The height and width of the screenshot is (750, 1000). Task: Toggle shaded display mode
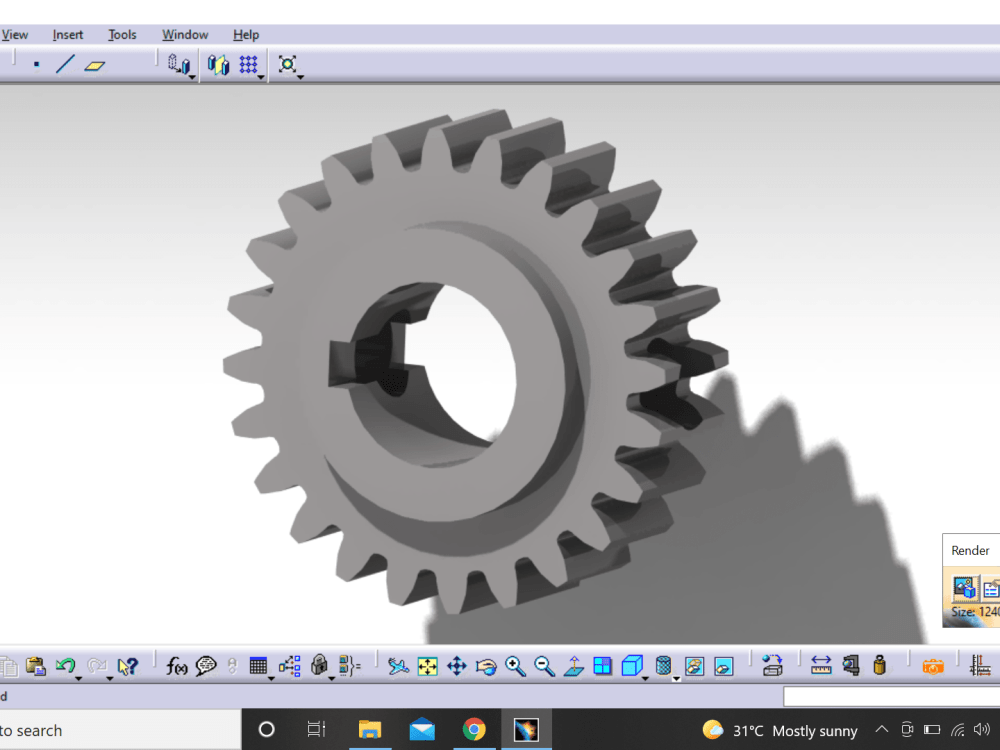tap(632, 665)
